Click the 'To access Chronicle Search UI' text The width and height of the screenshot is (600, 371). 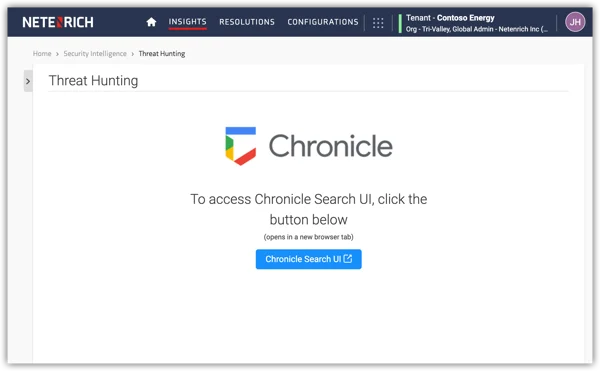[308, 209]
